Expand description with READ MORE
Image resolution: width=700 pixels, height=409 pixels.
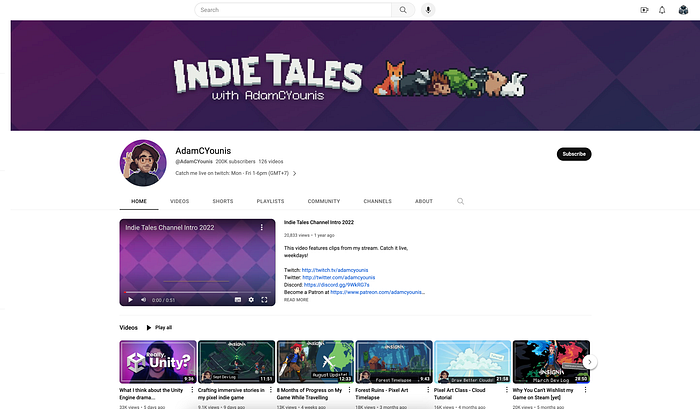click(296, 300)
